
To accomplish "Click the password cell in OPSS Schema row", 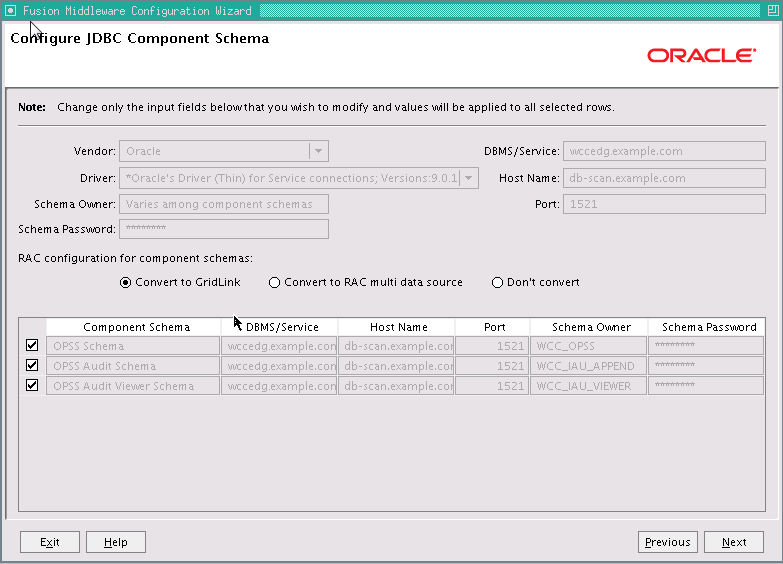I will pos(706,346).
